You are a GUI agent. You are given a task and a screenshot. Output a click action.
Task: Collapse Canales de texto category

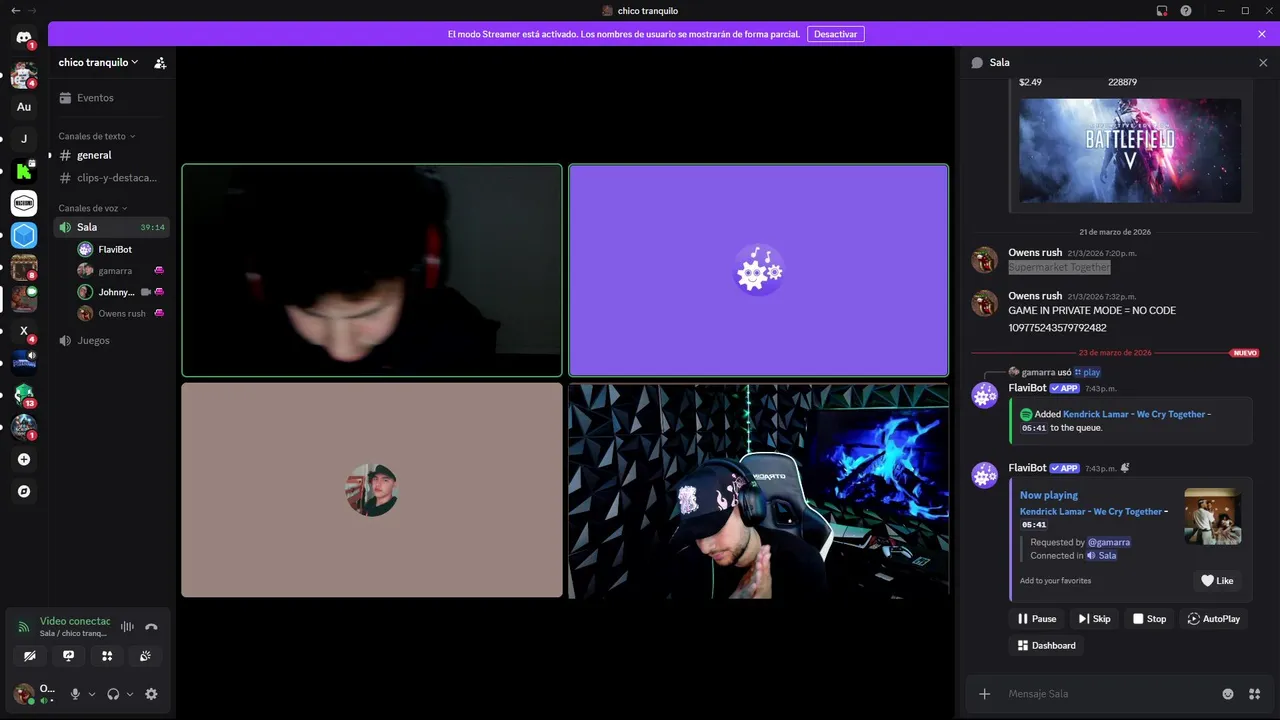tap(96, 136)
